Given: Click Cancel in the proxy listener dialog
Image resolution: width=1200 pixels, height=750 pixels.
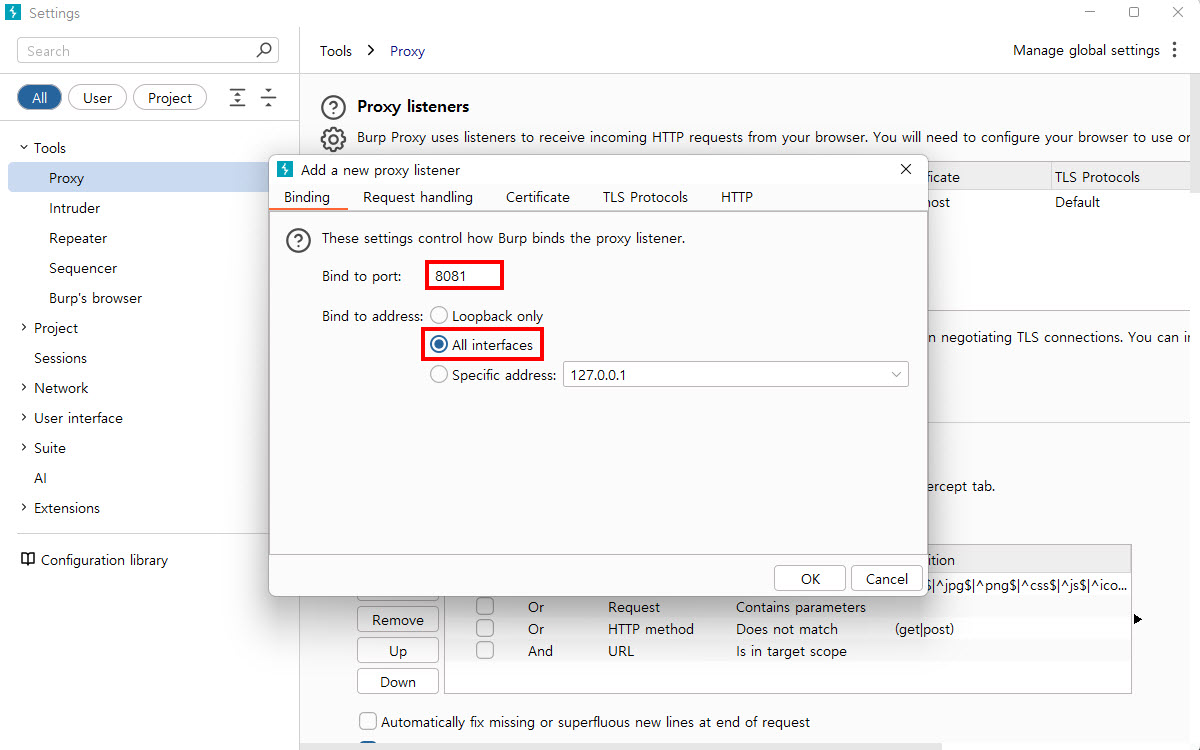Looking at the screenshot, I should click(x=887, y=578).
